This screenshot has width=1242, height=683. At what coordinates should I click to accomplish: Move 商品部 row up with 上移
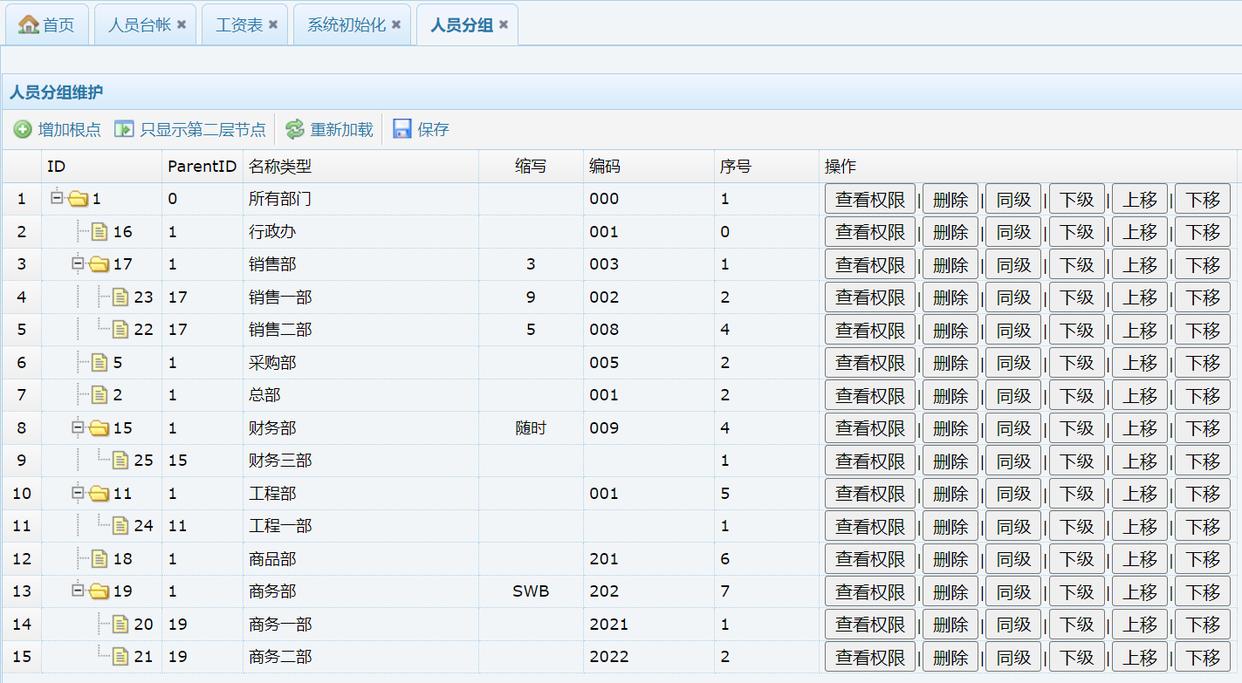coord(1139,559)
